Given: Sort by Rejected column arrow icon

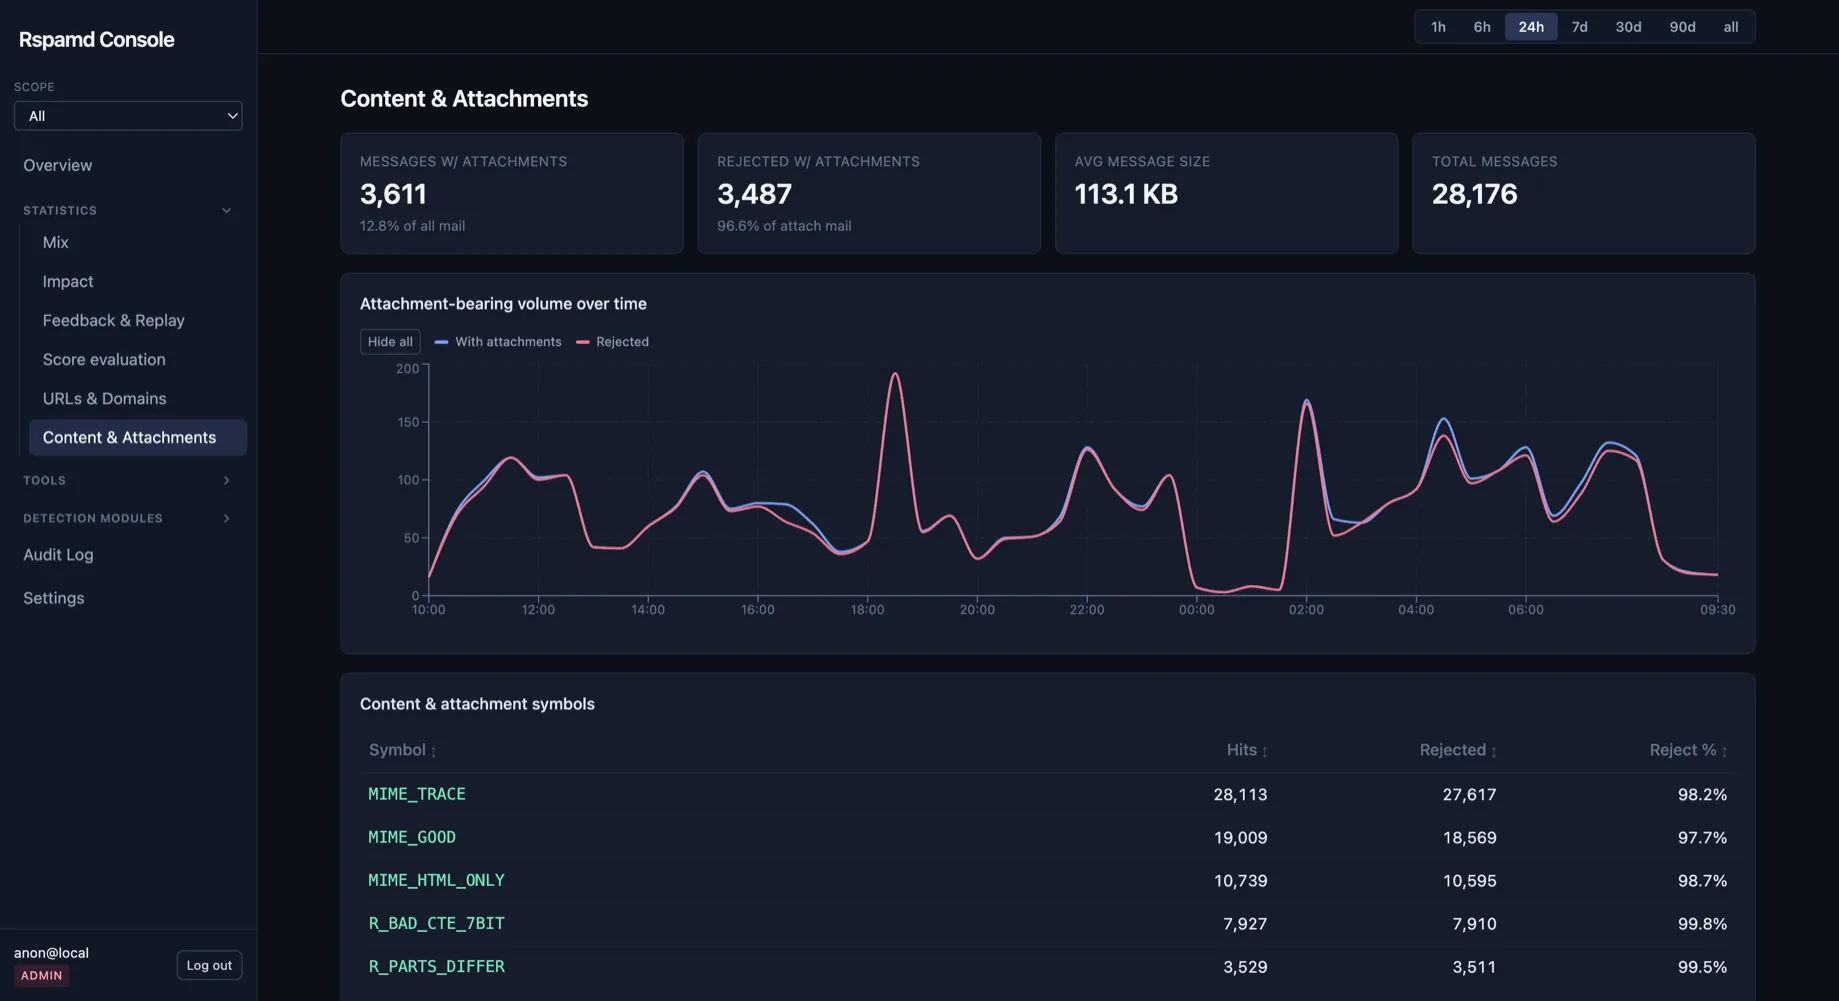Looking at the screenshot, I should pos(1494,751).
